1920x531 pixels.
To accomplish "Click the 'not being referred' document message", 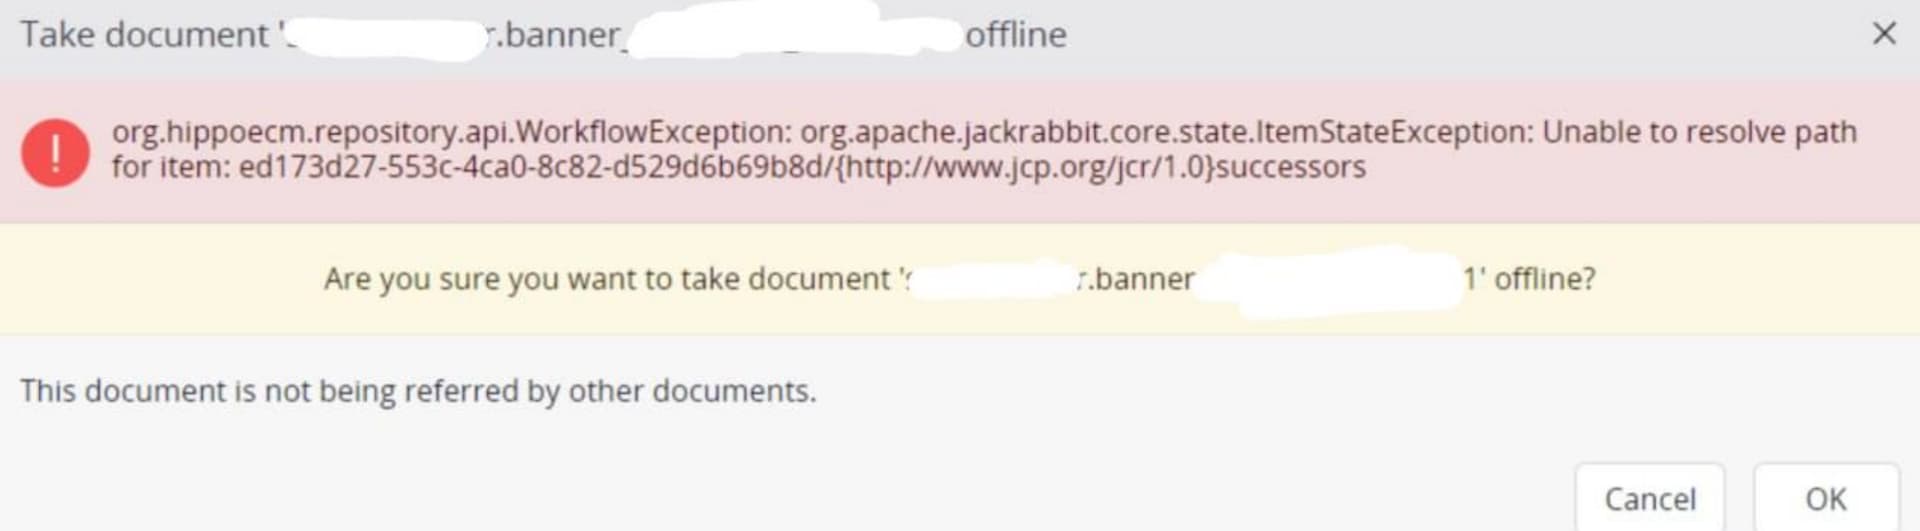I will 418,391.
